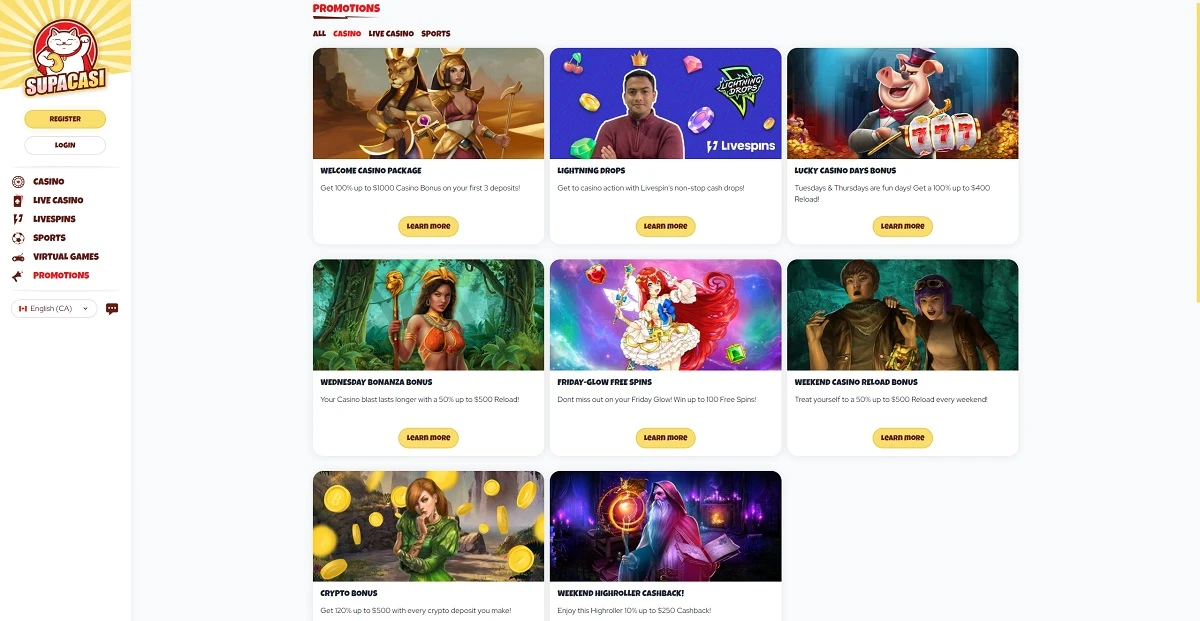Switch to the Live Casino promotions tab
1200x621 pixels.
(x=391, y=34)
